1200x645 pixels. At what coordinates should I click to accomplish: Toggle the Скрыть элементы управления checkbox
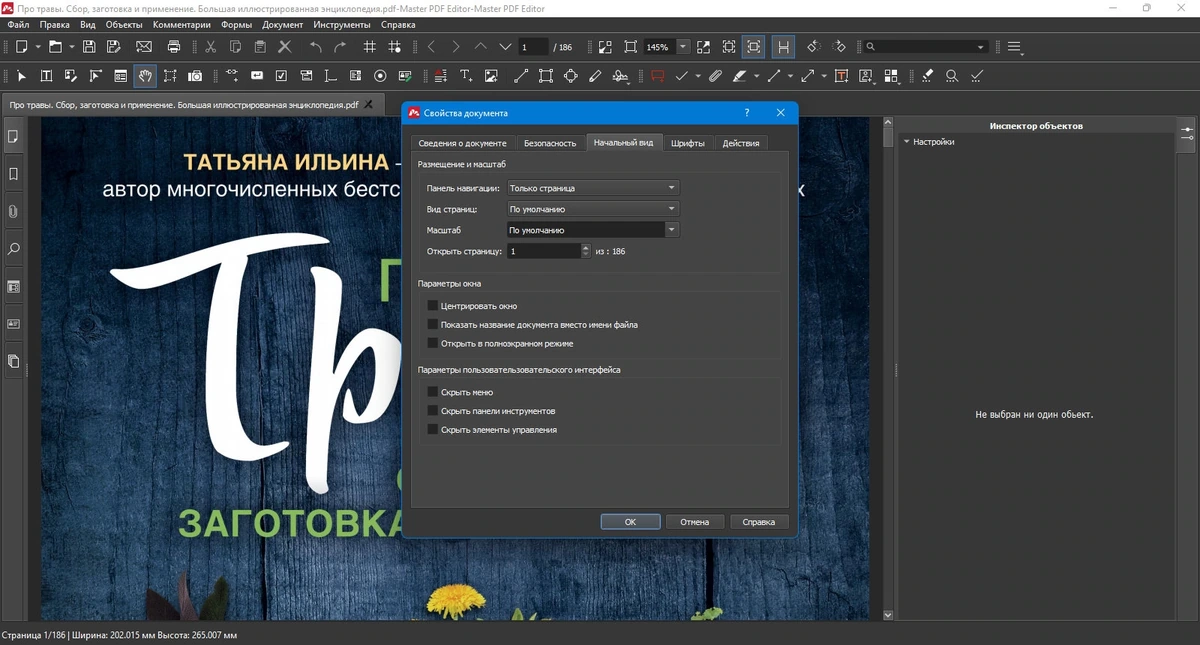(x=433, y=430)
